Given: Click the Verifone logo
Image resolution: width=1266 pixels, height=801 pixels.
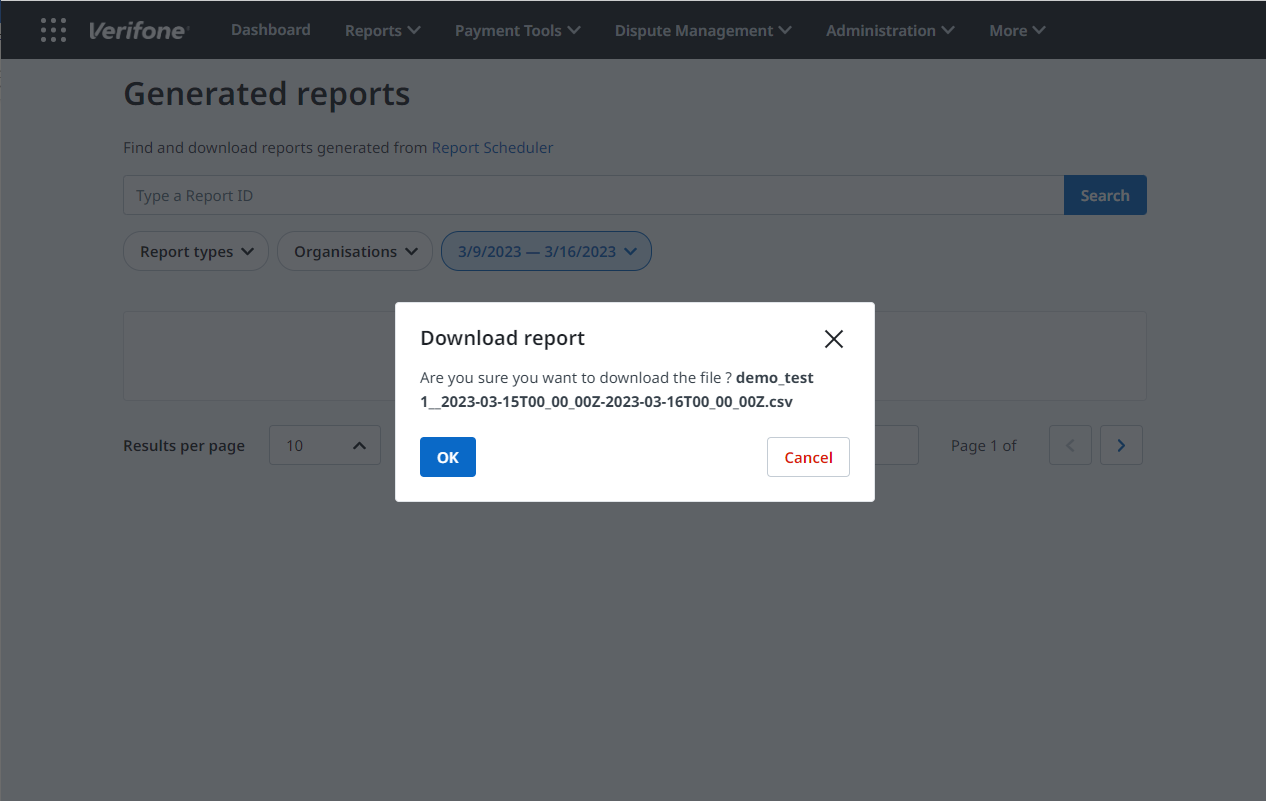Looking at the screenshot, I should pyautogui.click(x=138, y=30).
